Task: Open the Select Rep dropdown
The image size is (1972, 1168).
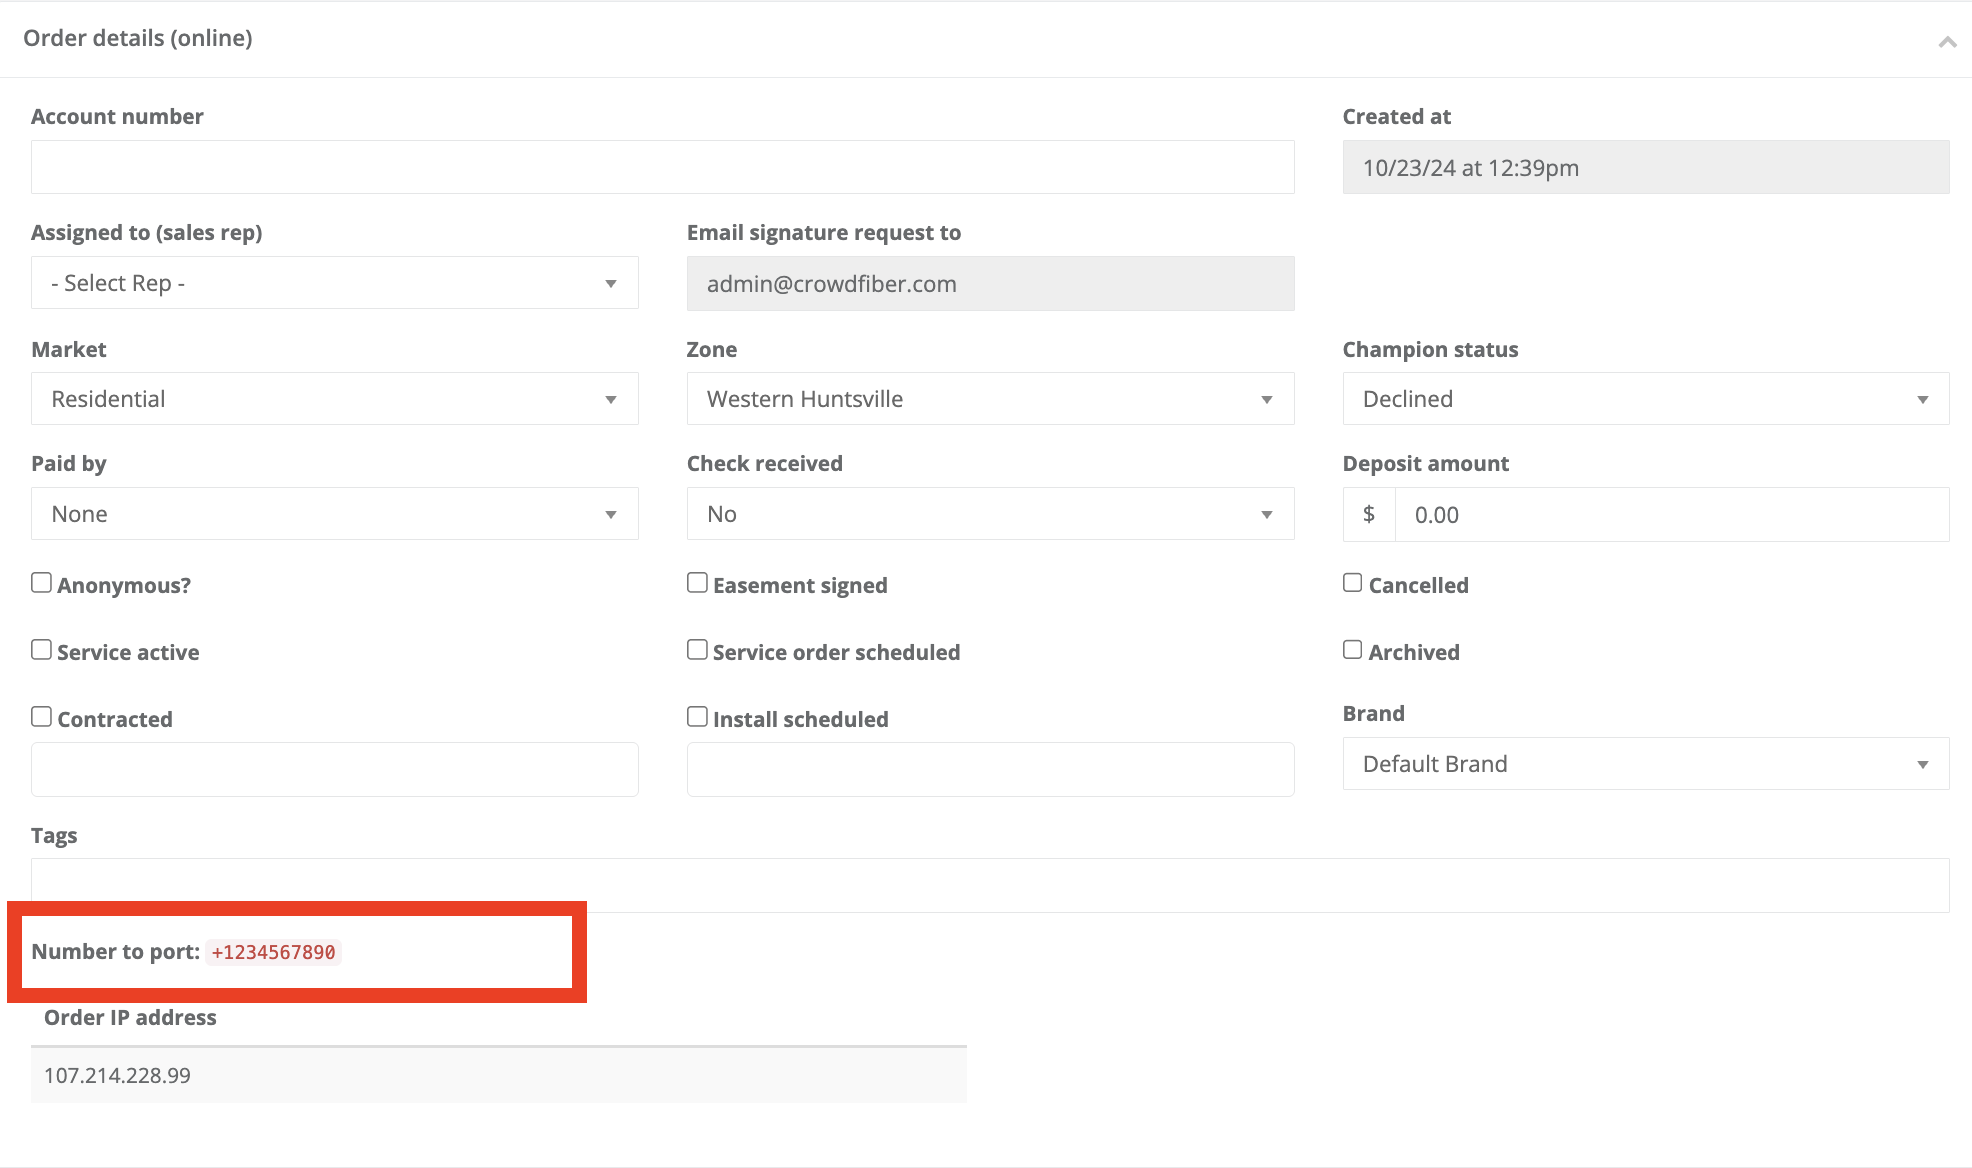Action: (x=334, y=283)
